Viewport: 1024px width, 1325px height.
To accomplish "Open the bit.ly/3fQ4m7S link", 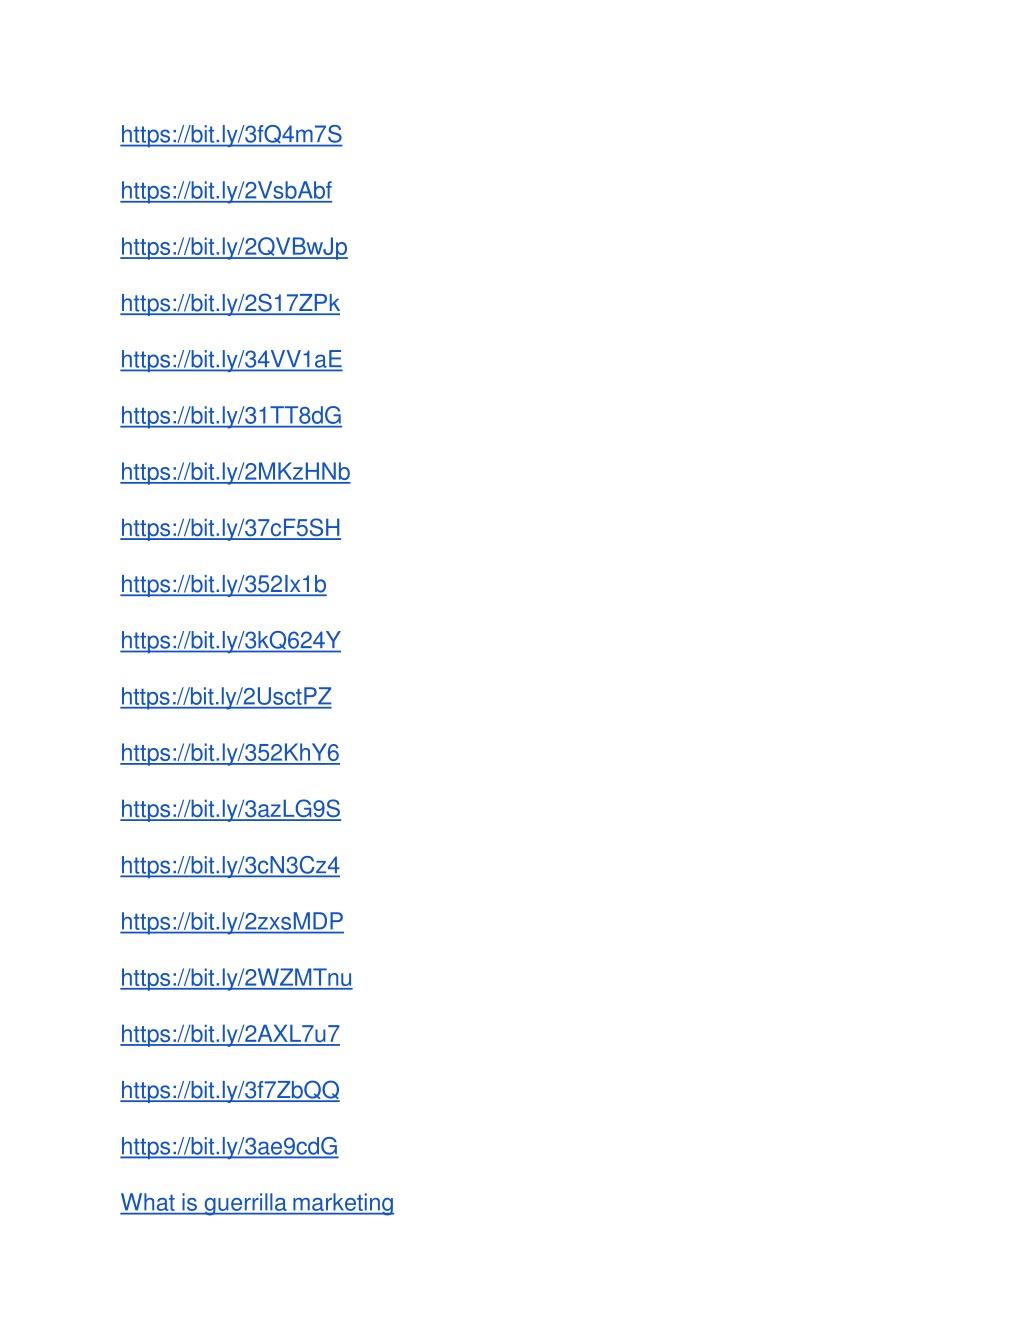I will point(231,135).
